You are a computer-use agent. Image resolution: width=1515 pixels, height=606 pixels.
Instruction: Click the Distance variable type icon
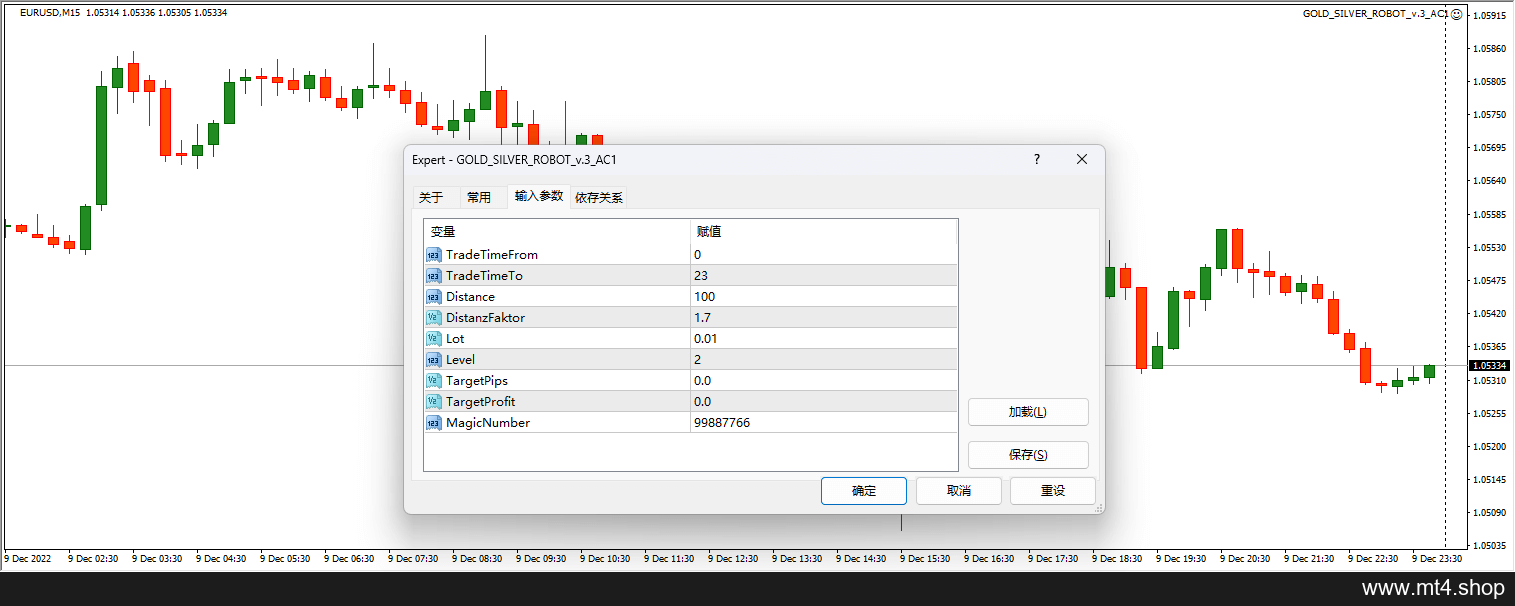[x=434, y=297]
